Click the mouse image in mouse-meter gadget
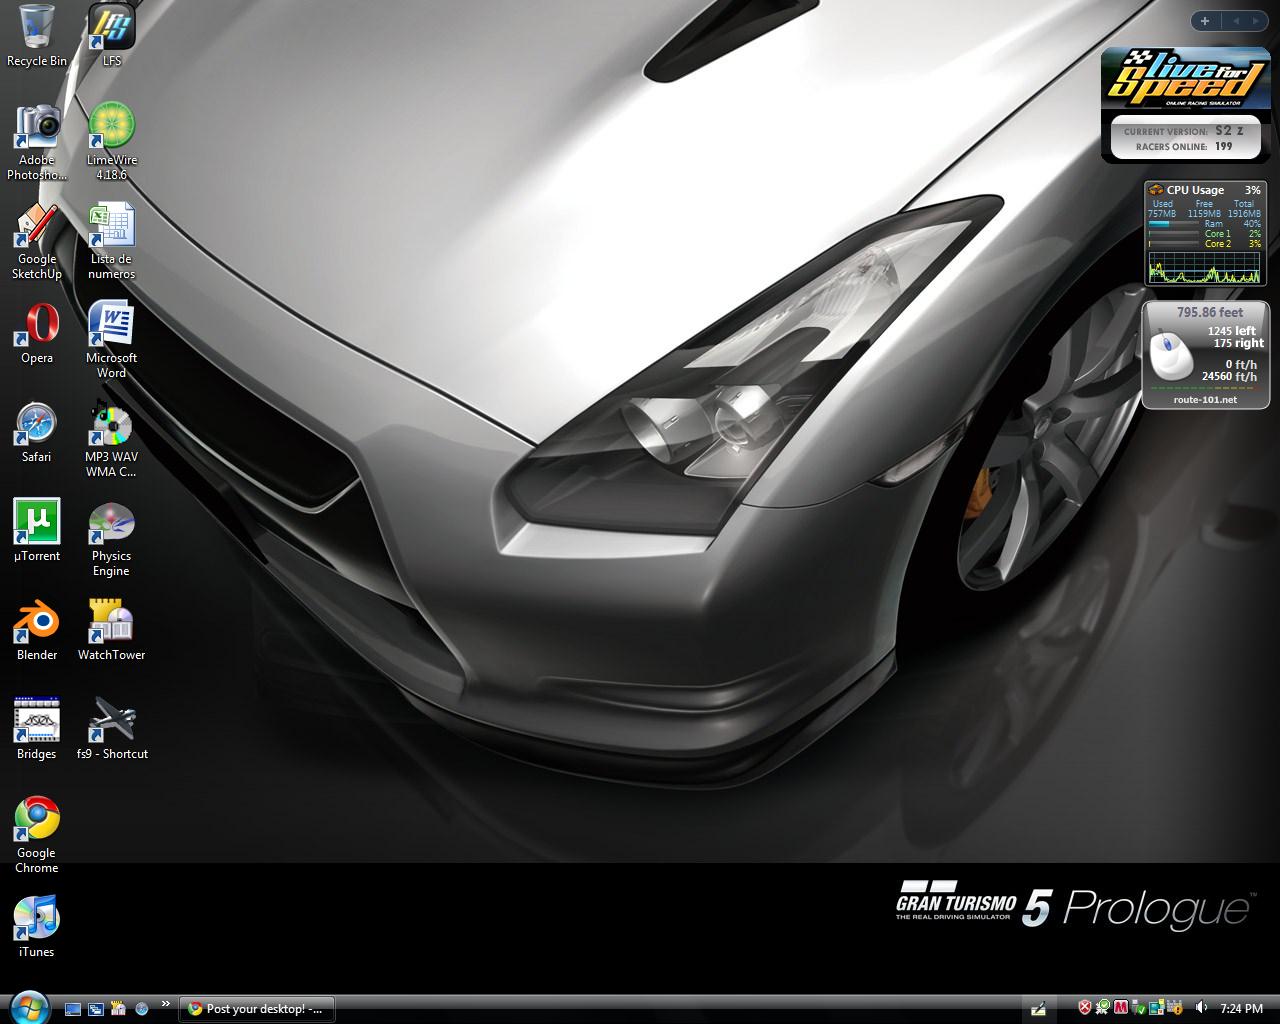 [x=1169, y=356]
